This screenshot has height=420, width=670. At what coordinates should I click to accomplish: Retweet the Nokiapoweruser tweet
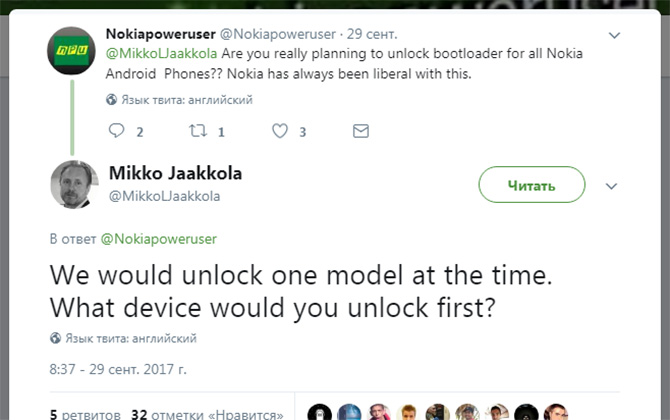click(x=199, y=131)
